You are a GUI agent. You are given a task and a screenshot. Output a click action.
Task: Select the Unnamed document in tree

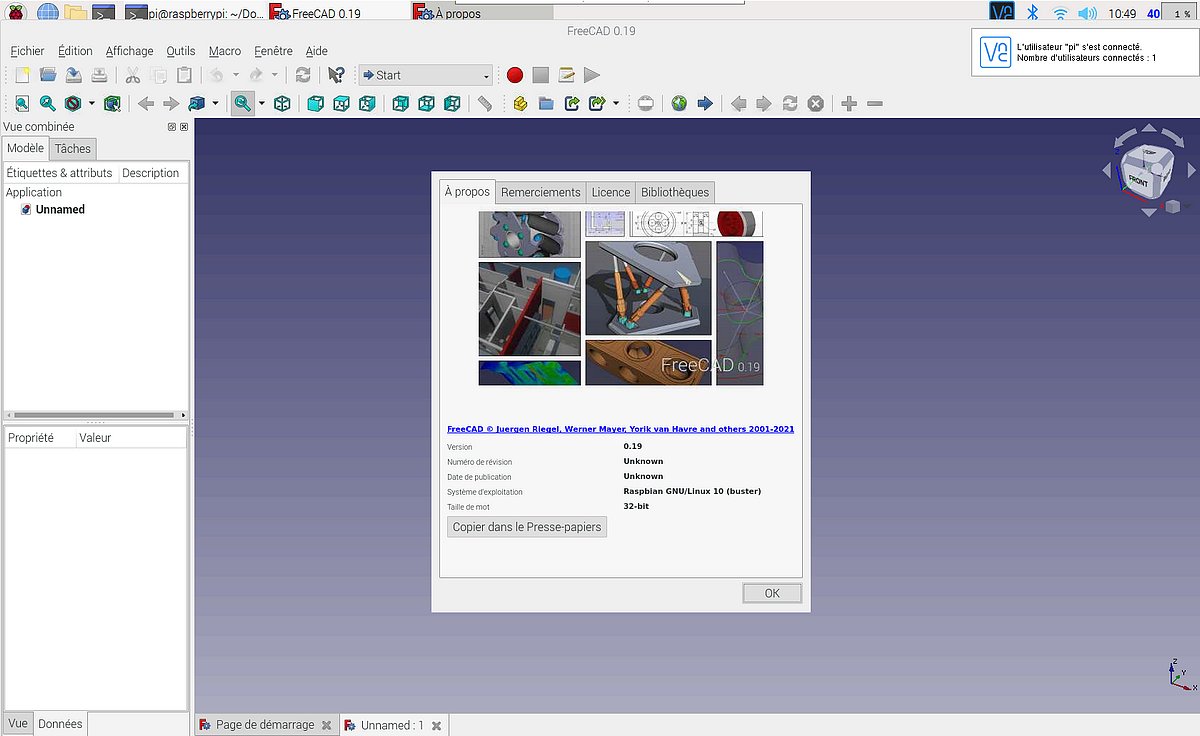coord(60,210)
